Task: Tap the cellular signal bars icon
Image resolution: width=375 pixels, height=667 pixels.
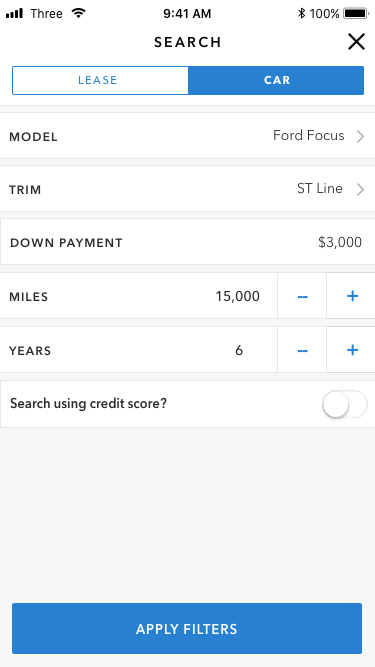Action: (14, 14)
